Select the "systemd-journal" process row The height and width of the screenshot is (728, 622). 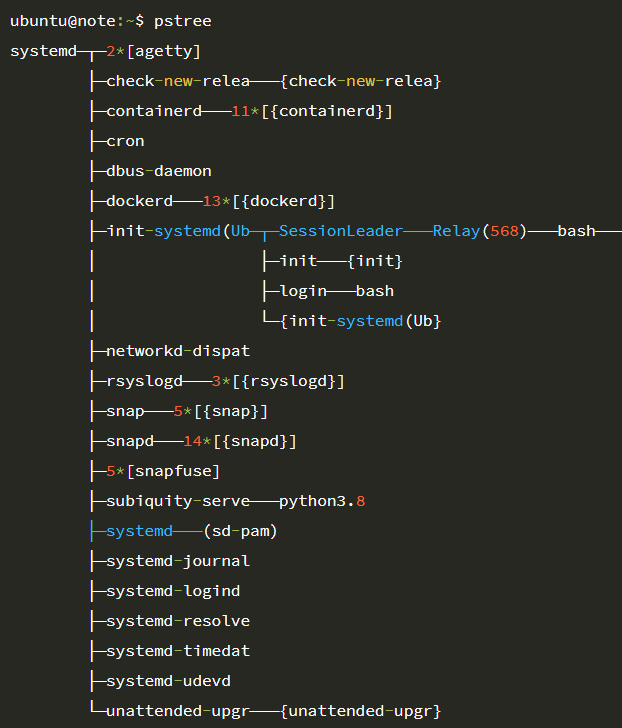pyautogui.click(x=178, y=561)
